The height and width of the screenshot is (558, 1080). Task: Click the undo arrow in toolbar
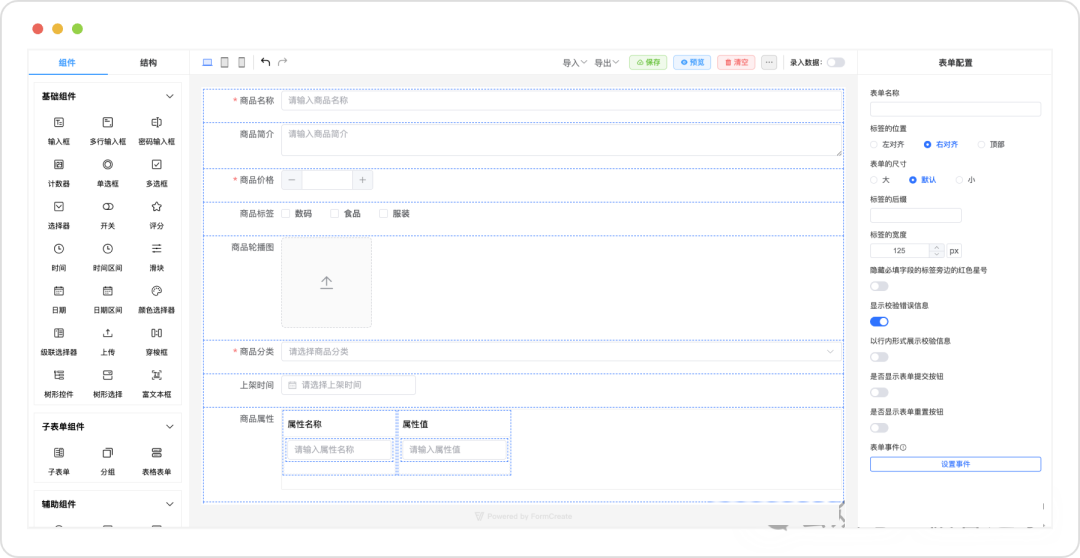[x=265, y=62]
